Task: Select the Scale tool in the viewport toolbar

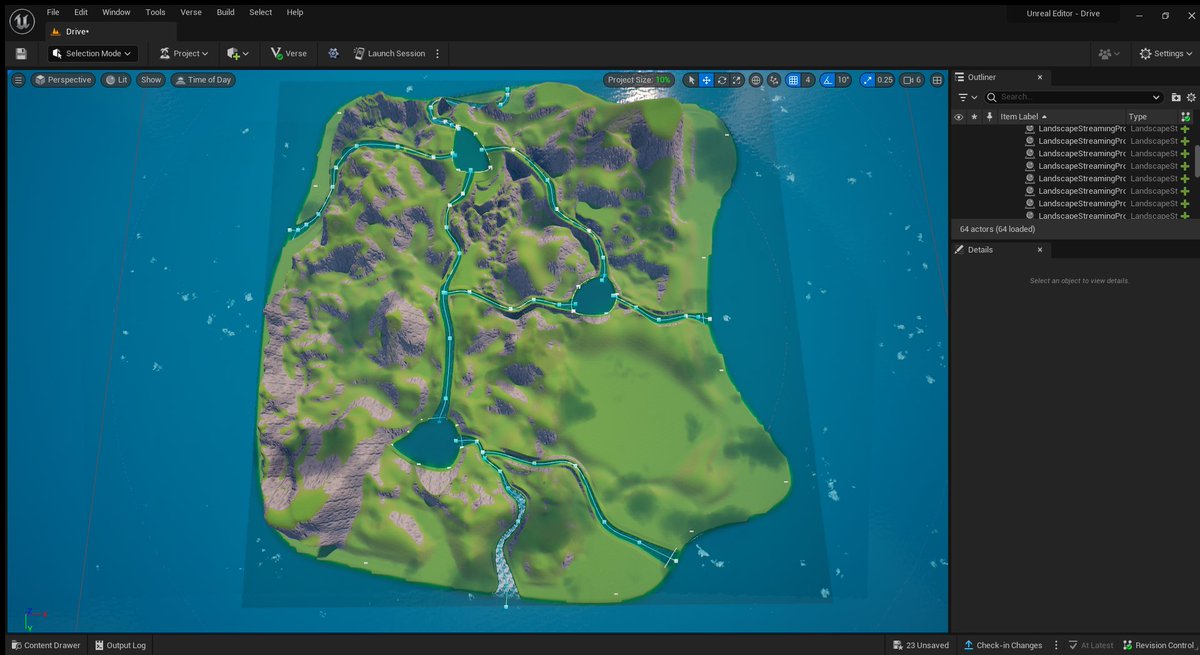Action: [737, 79]
